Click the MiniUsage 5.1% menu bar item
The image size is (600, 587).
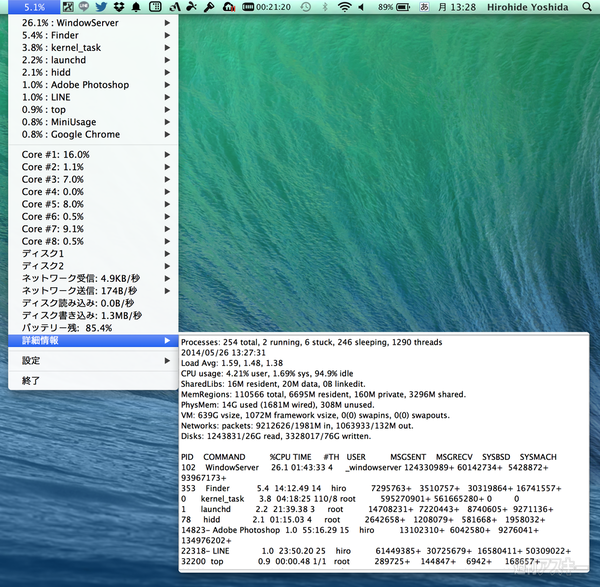[34, 7]
